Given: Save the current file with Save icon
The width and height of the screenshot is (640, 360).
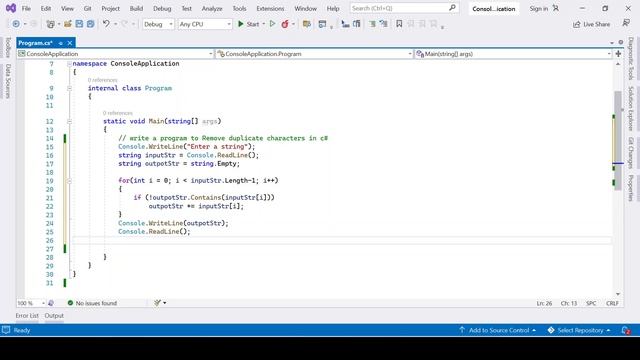Looking at the screenshot, I should point(79,24).
